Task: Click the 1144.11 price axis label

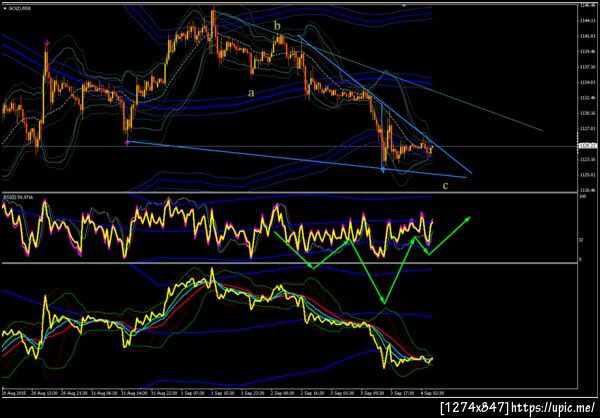Action: click(x=587, y=21)
